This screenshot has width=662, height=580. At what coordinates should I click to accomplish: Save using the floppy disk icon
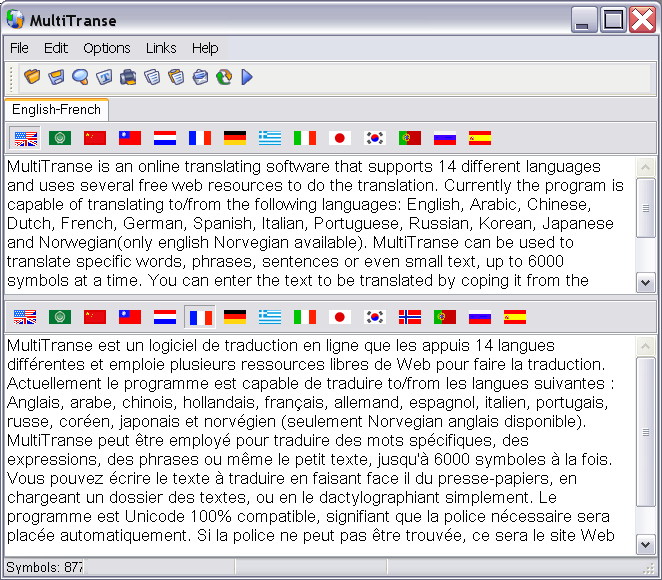pyautogui.click(x=56, y=77)
